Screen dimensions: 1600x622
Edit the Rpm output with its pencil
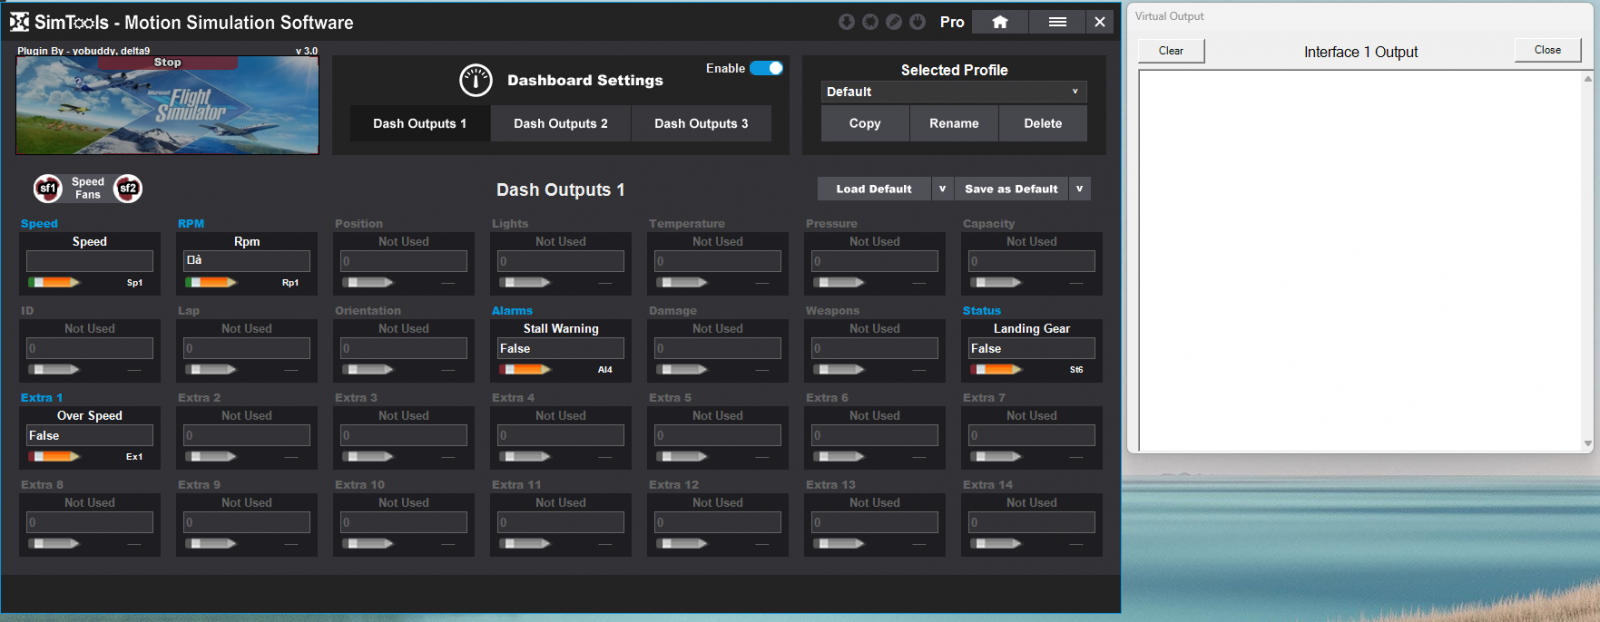211,283
